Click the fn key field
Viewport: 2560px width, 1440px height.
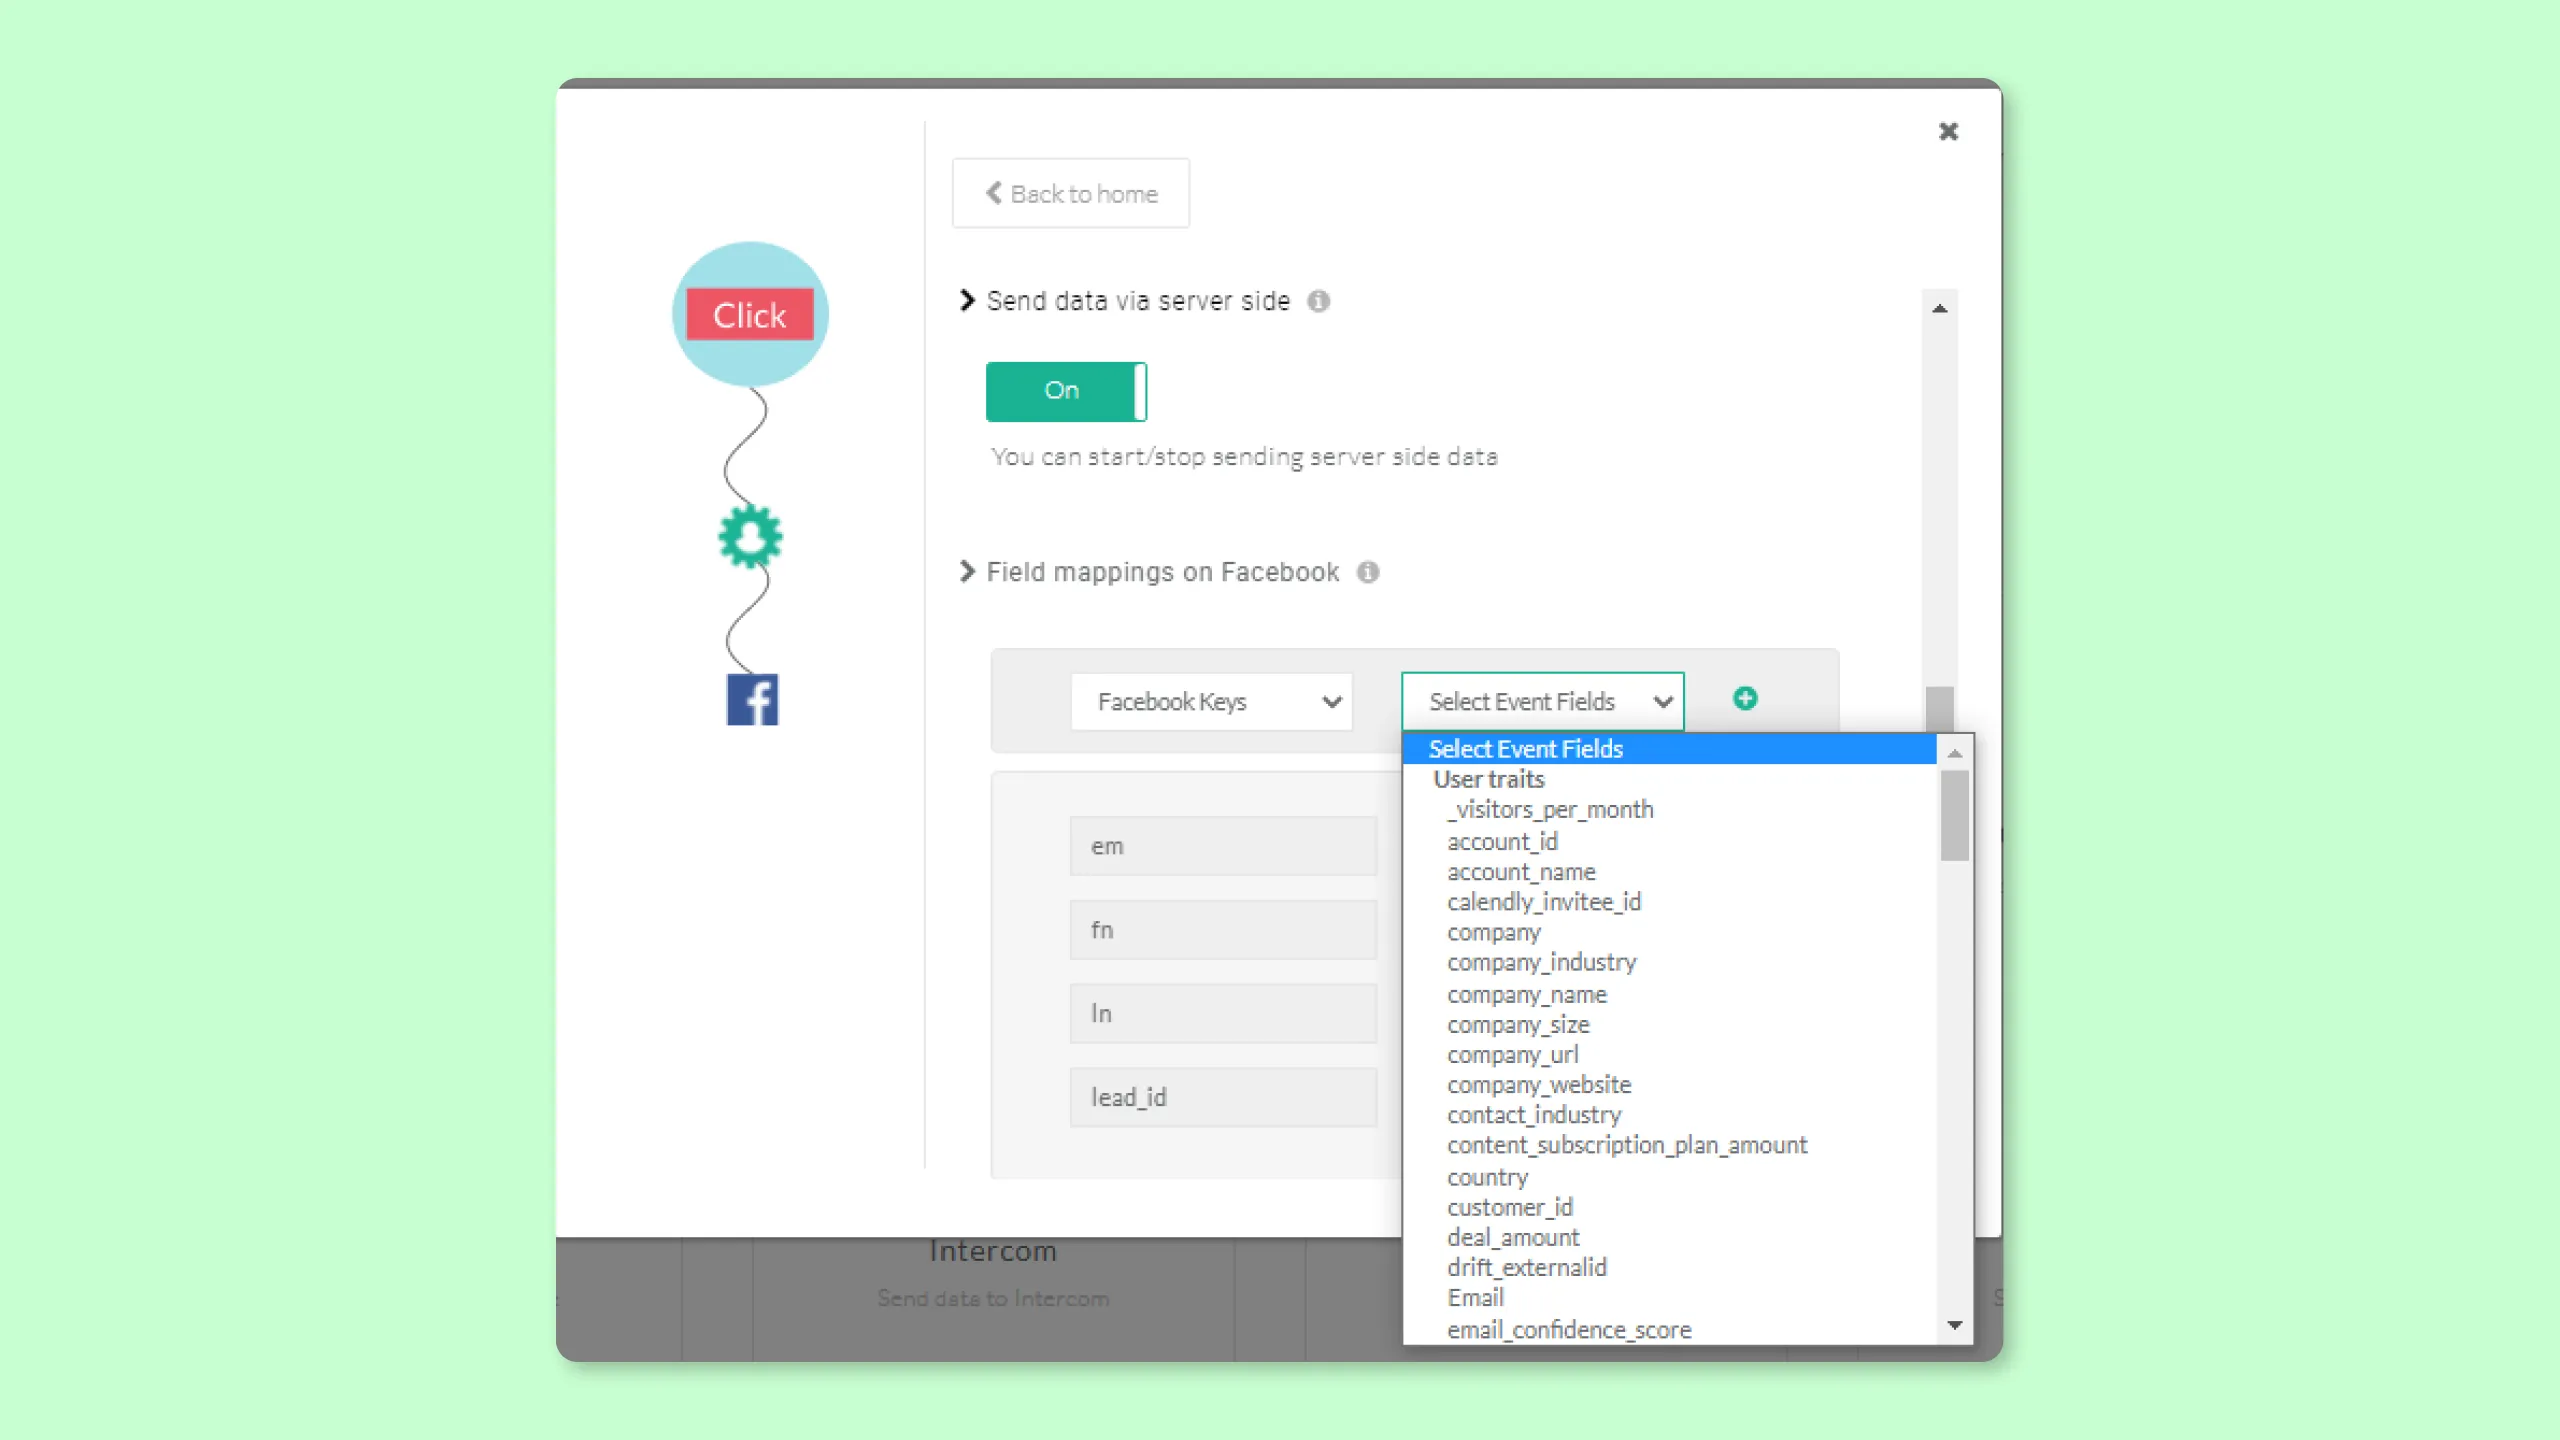(x=1223, y=930)
